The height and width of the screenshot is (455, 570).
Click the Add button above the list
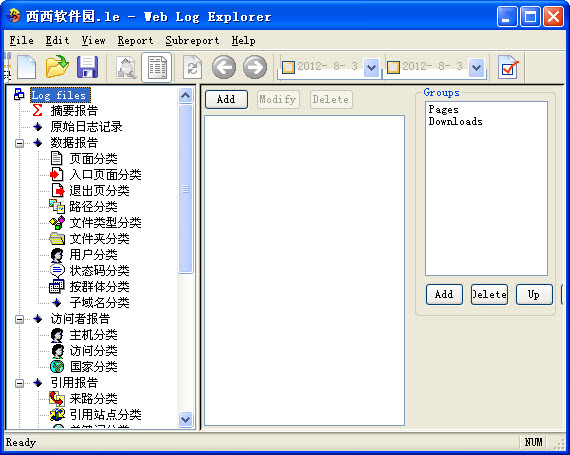tap(226, 99)
